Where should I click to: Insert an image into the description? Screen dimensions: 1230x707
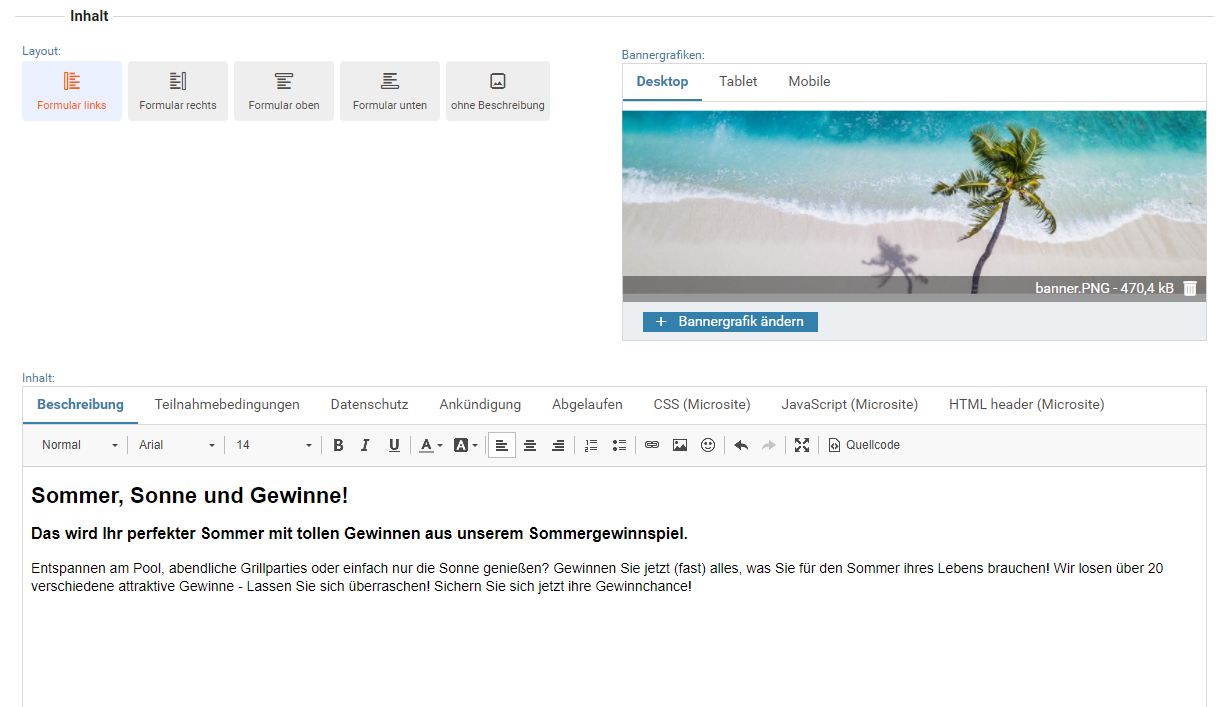[680, 445]
